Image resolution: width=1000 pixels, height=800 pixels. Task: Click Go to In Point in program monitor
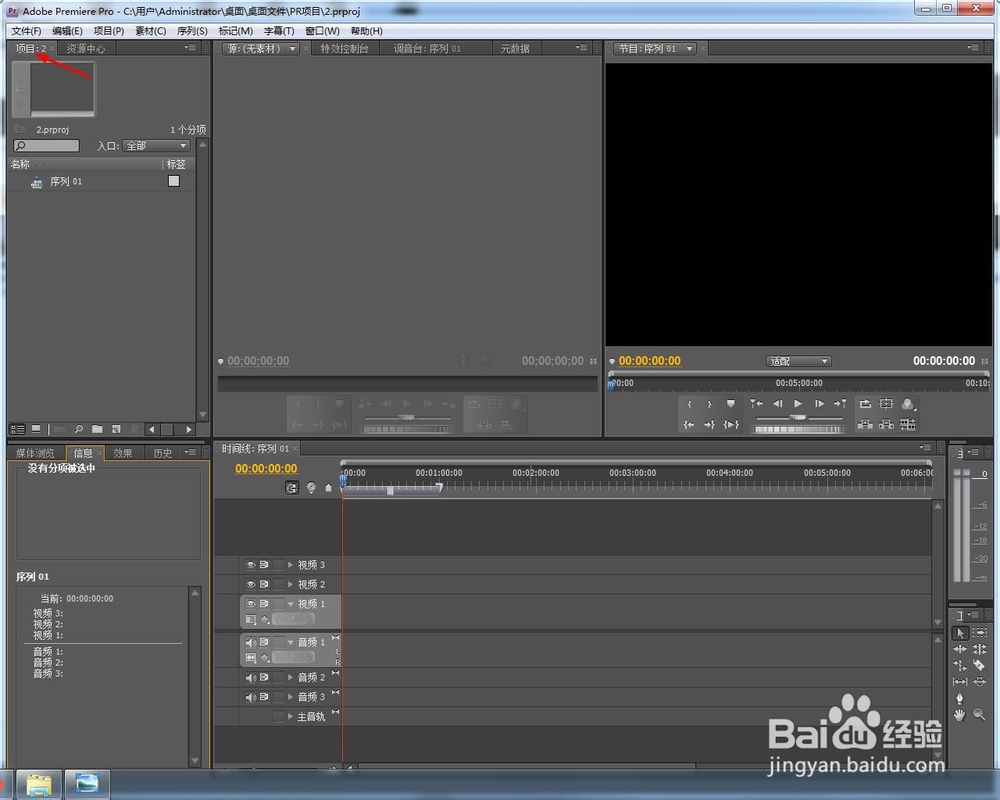[x=689, y=424]
